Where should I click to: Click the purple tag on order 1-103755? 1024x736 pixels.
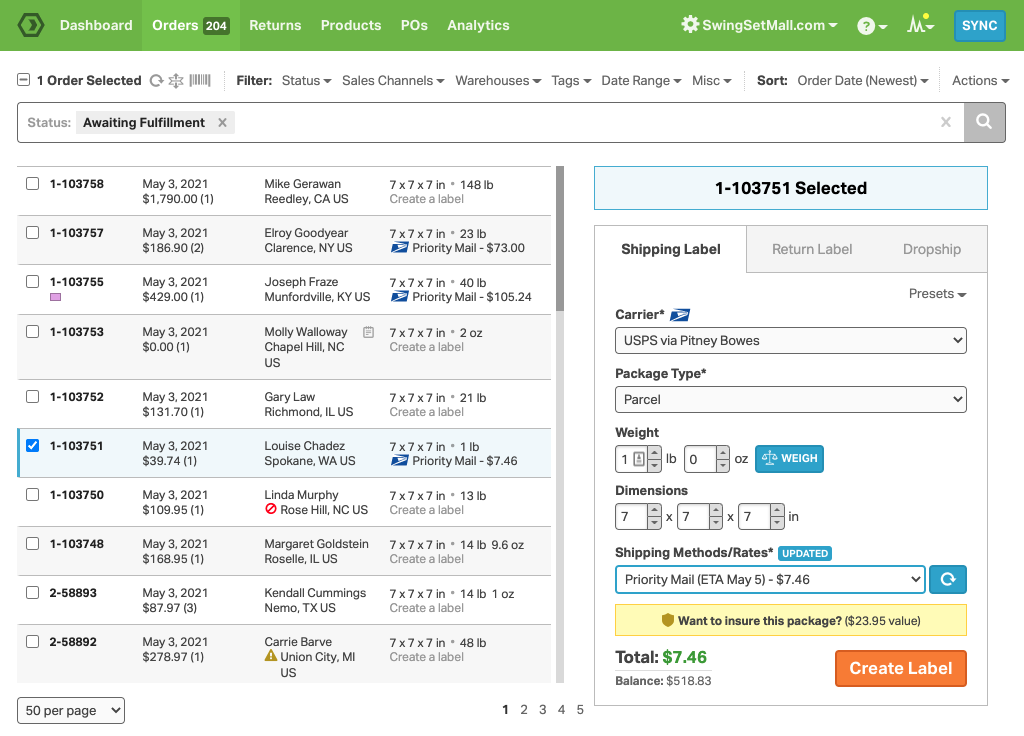coord(56,297)
